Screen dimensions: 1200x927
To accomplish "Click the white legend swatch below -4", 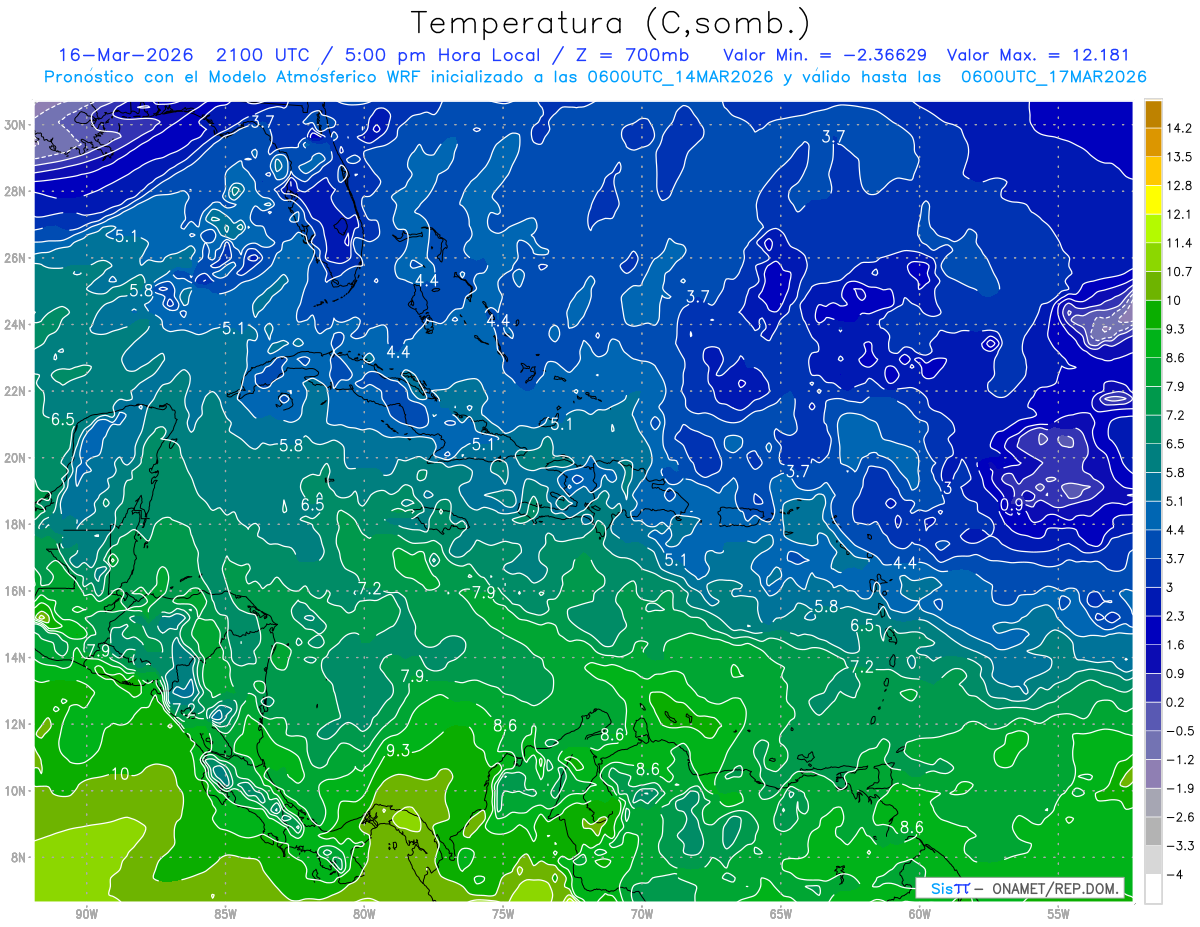I will pos(1153,889).
